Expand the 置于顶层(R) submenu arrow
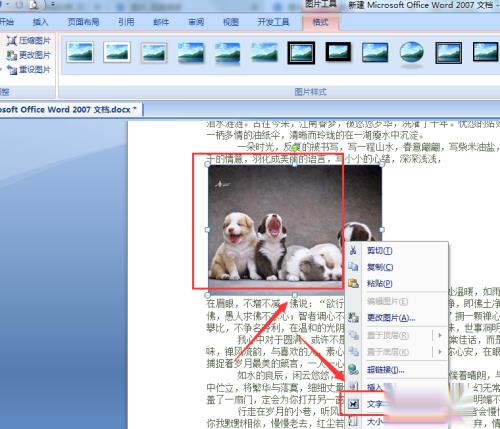 pyautogui.click(x=440, y=335)
